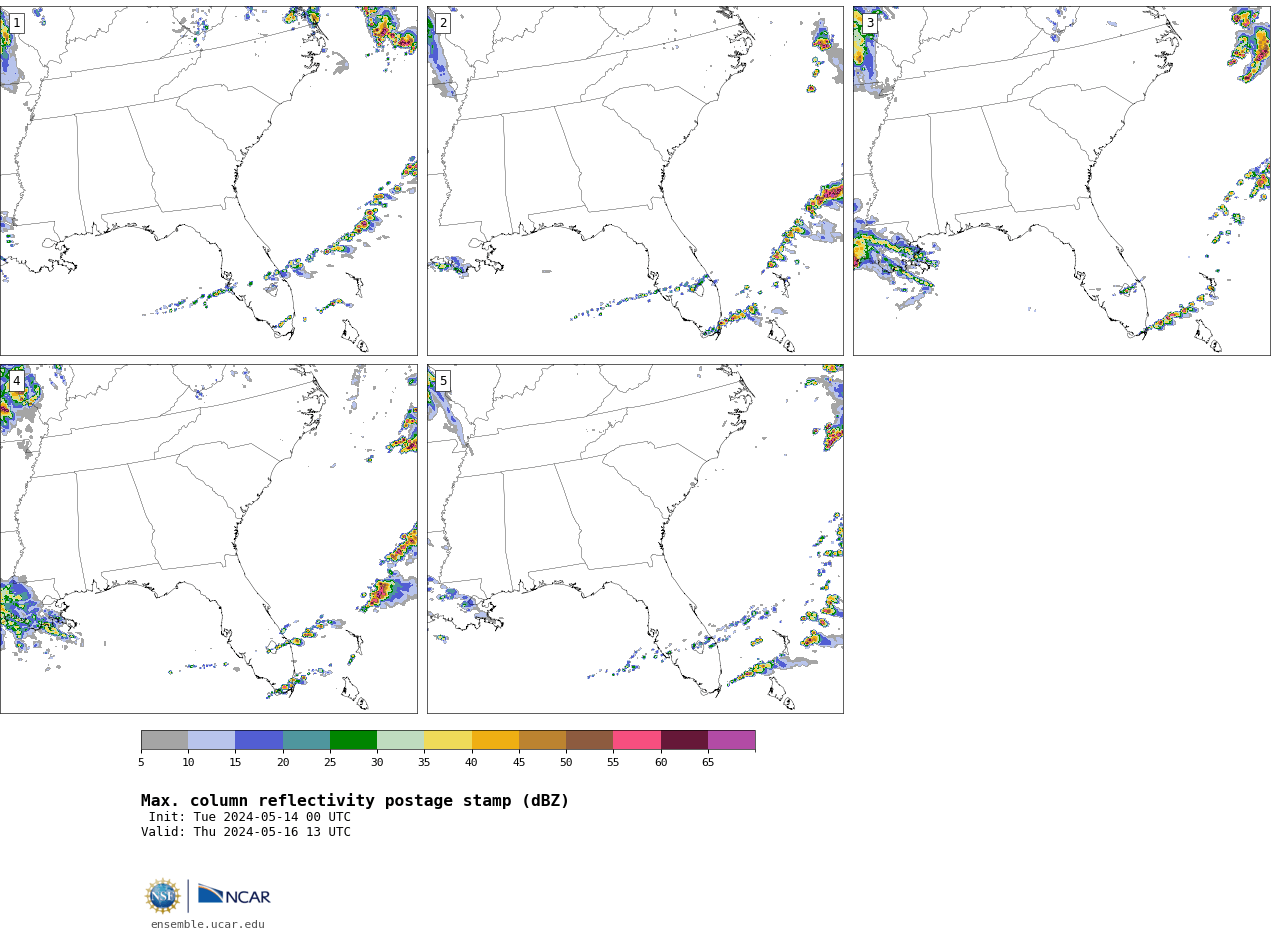Click the Max. column reflectivity title
The image size is (1280, 936).
pyautogui.click(x=355, y=801)
